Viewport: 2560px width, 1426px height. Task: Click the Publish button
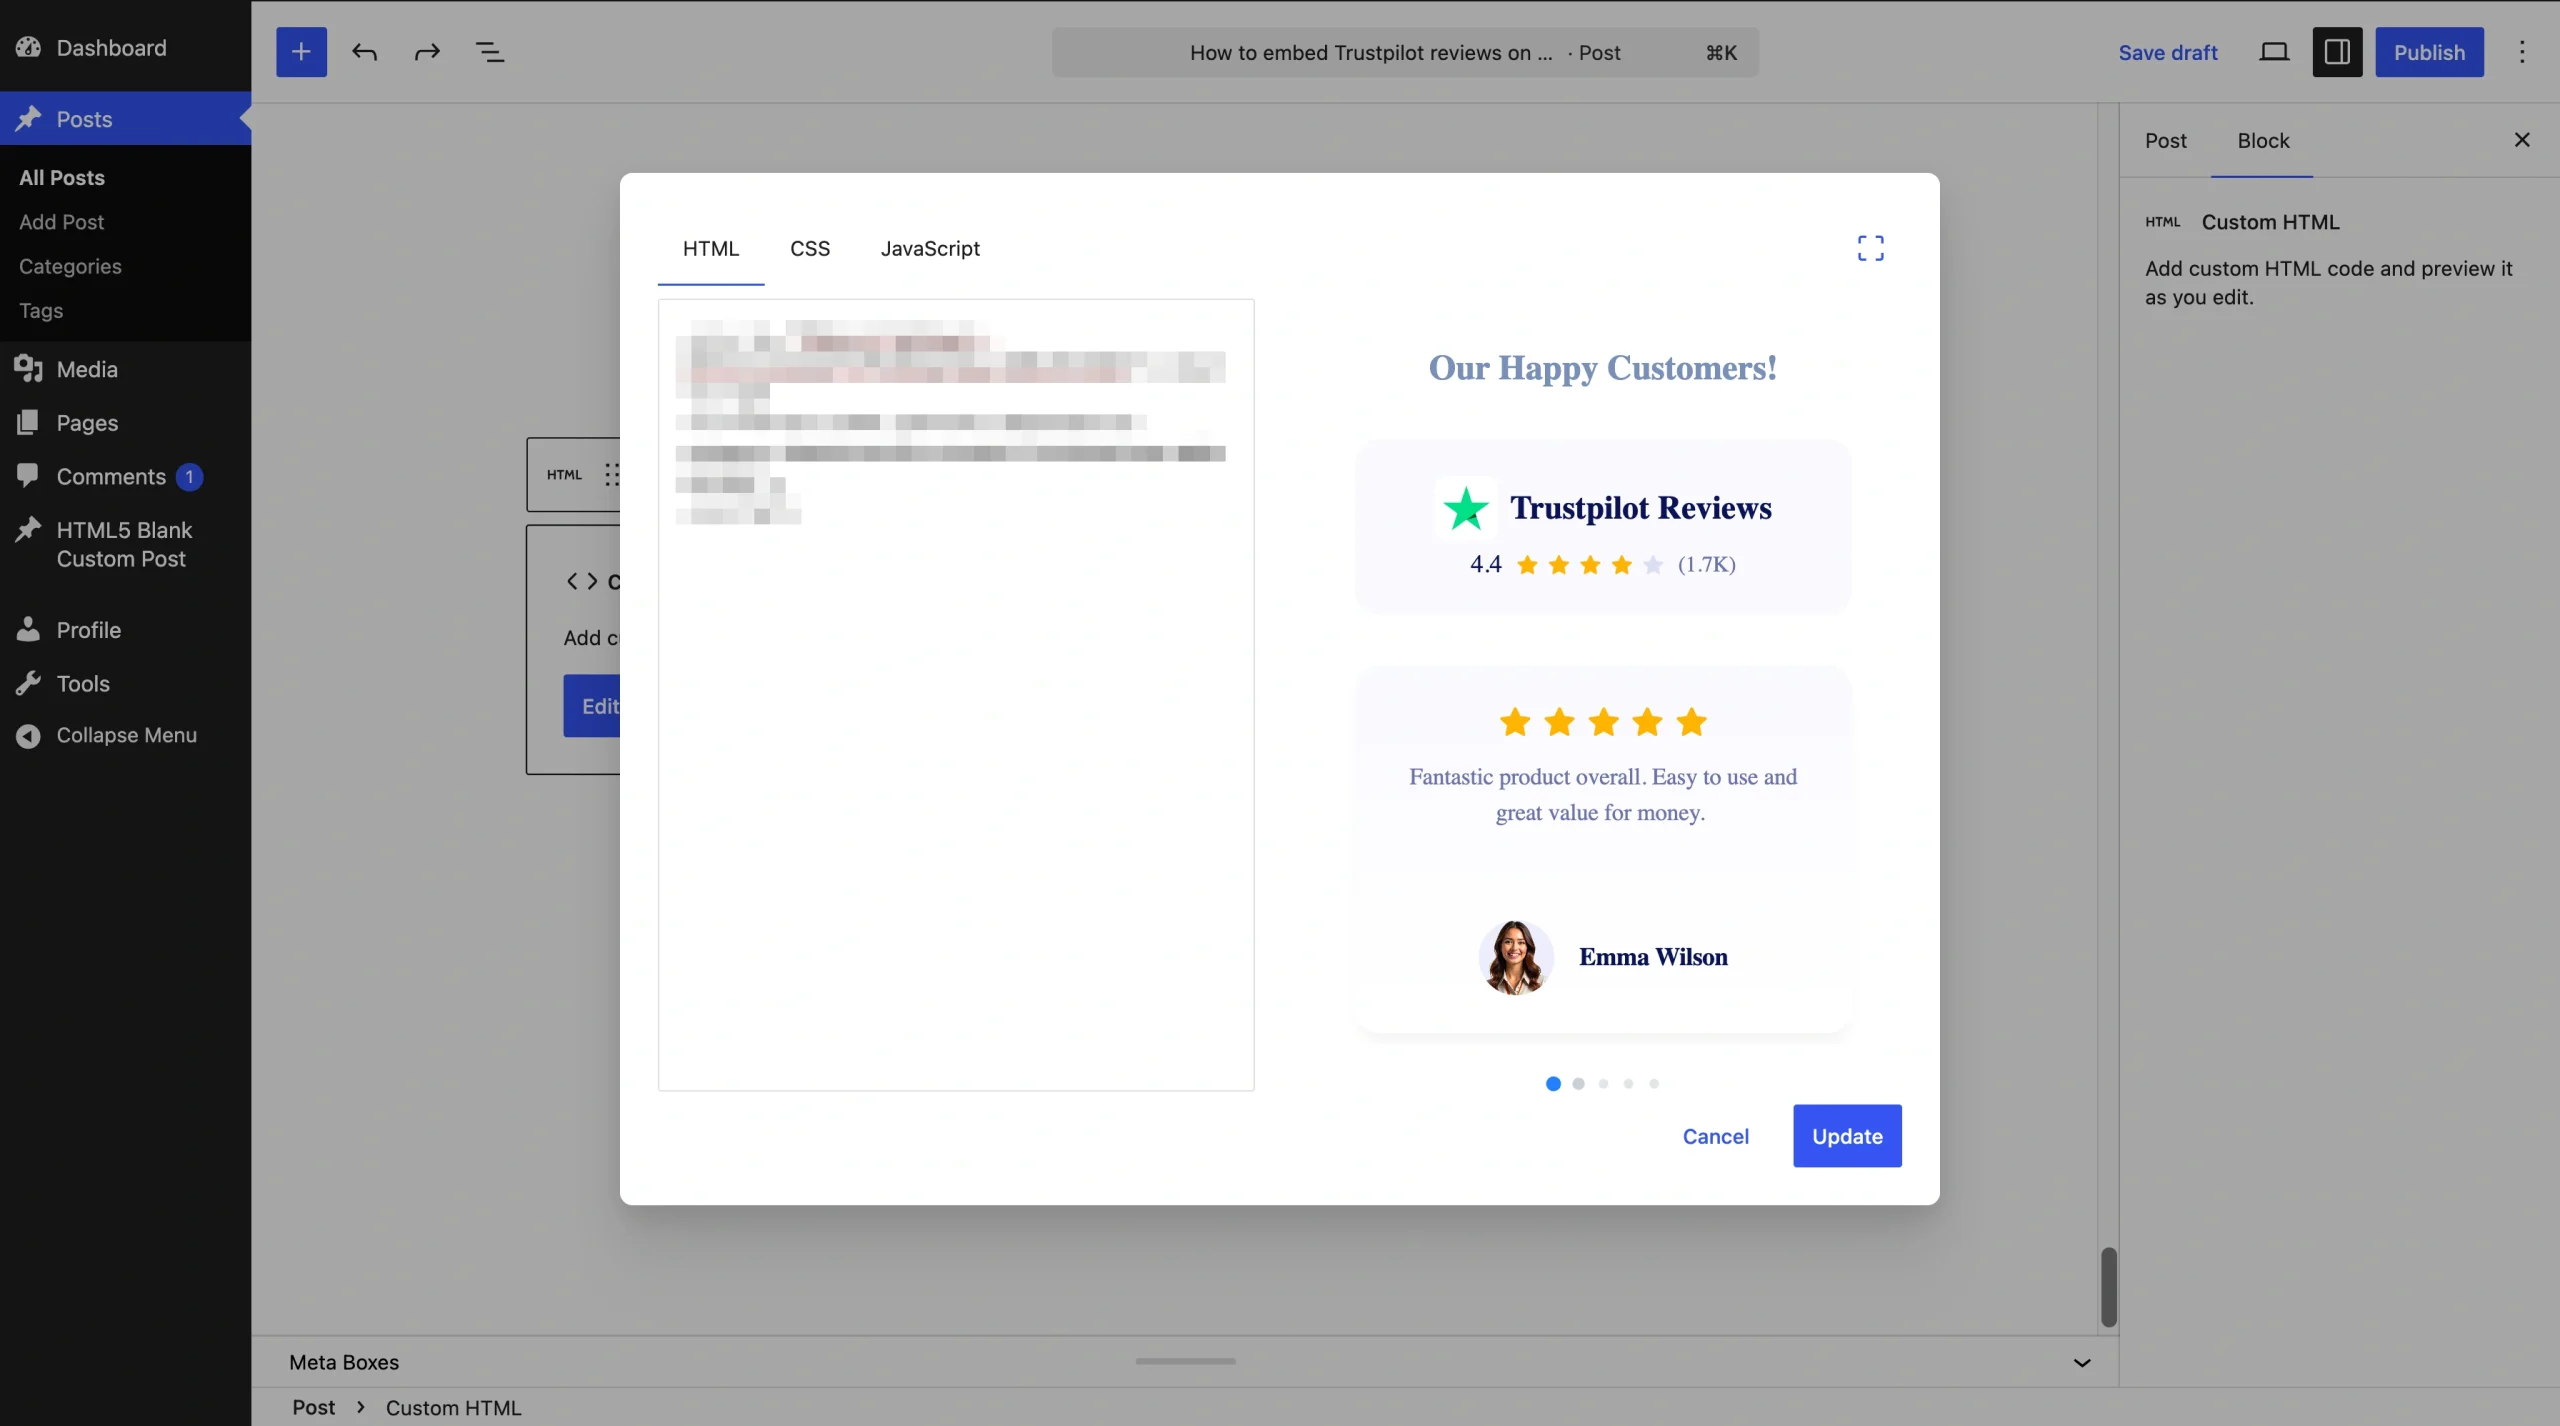pos(2430,52)
